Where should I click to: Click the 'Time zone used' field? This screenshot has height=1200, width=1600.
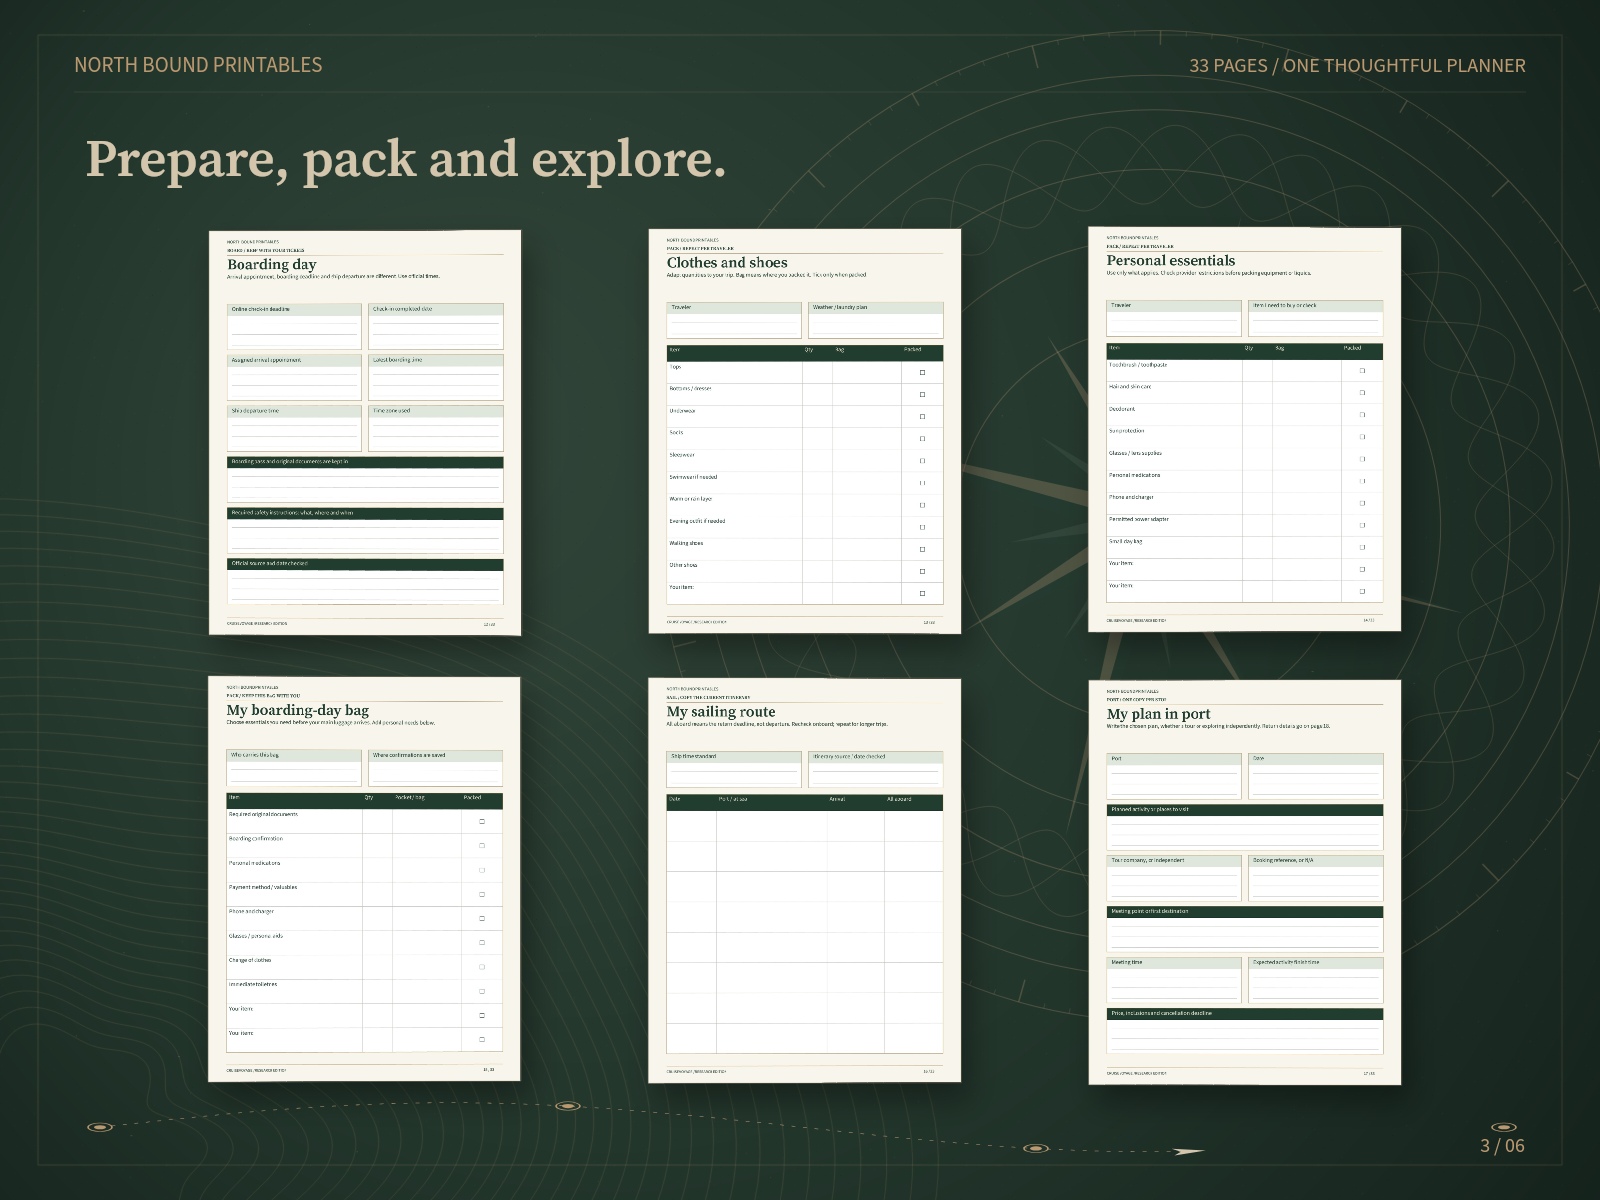click(436, 428)
